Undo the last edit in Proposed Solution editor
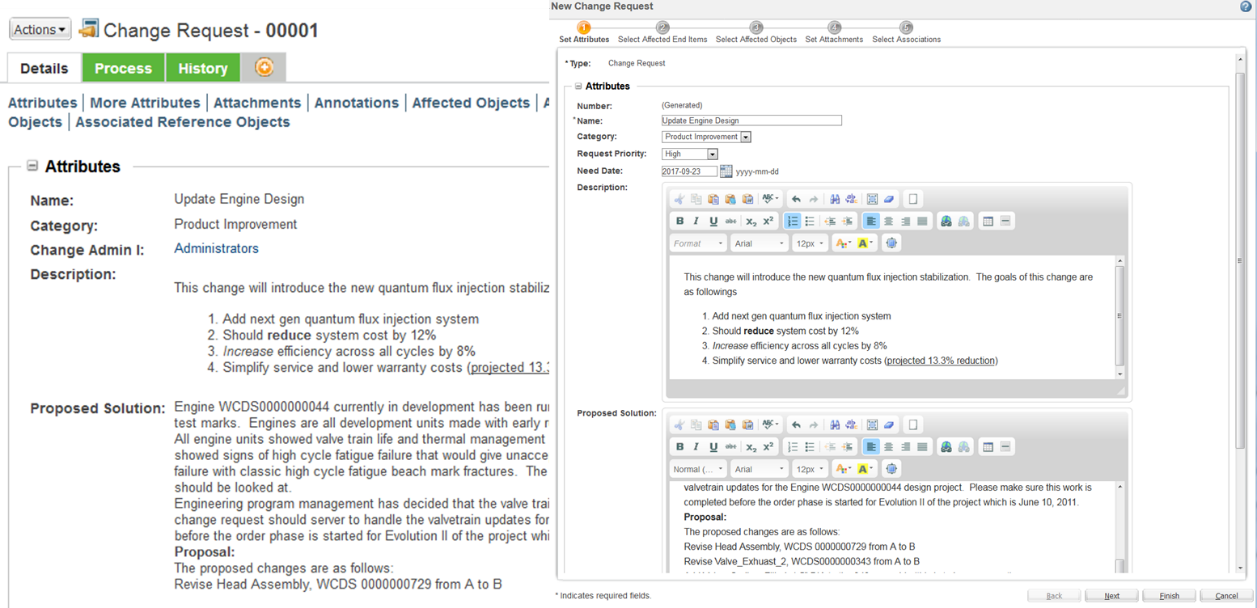 (x=796, y=425)
